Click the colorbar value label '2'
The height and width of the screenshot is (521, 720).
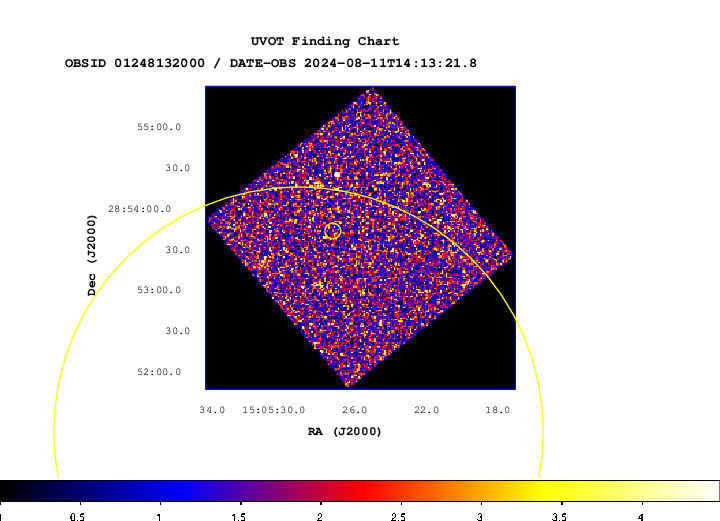tap(320, 517)
